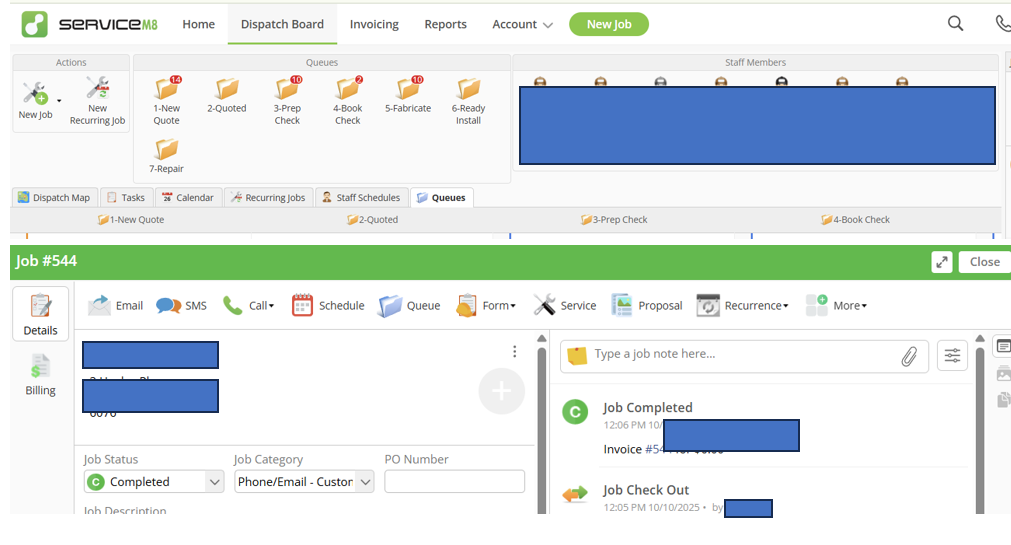Image resolution: width=1011 pixels, height=545 pixels.
Task: Open the note filter settings icon
Action: click(952, 355)
